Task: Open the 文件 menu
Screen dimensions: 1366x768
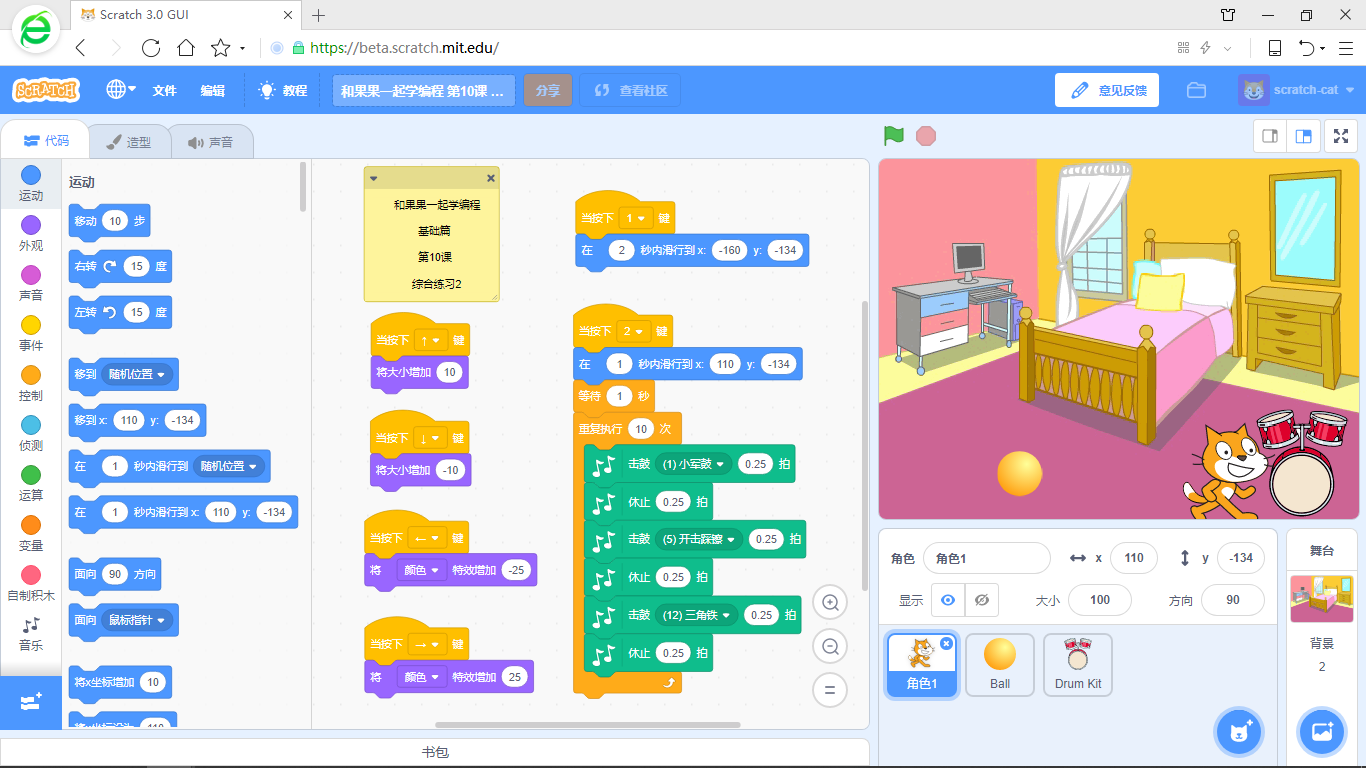Action: pos(164,90)
